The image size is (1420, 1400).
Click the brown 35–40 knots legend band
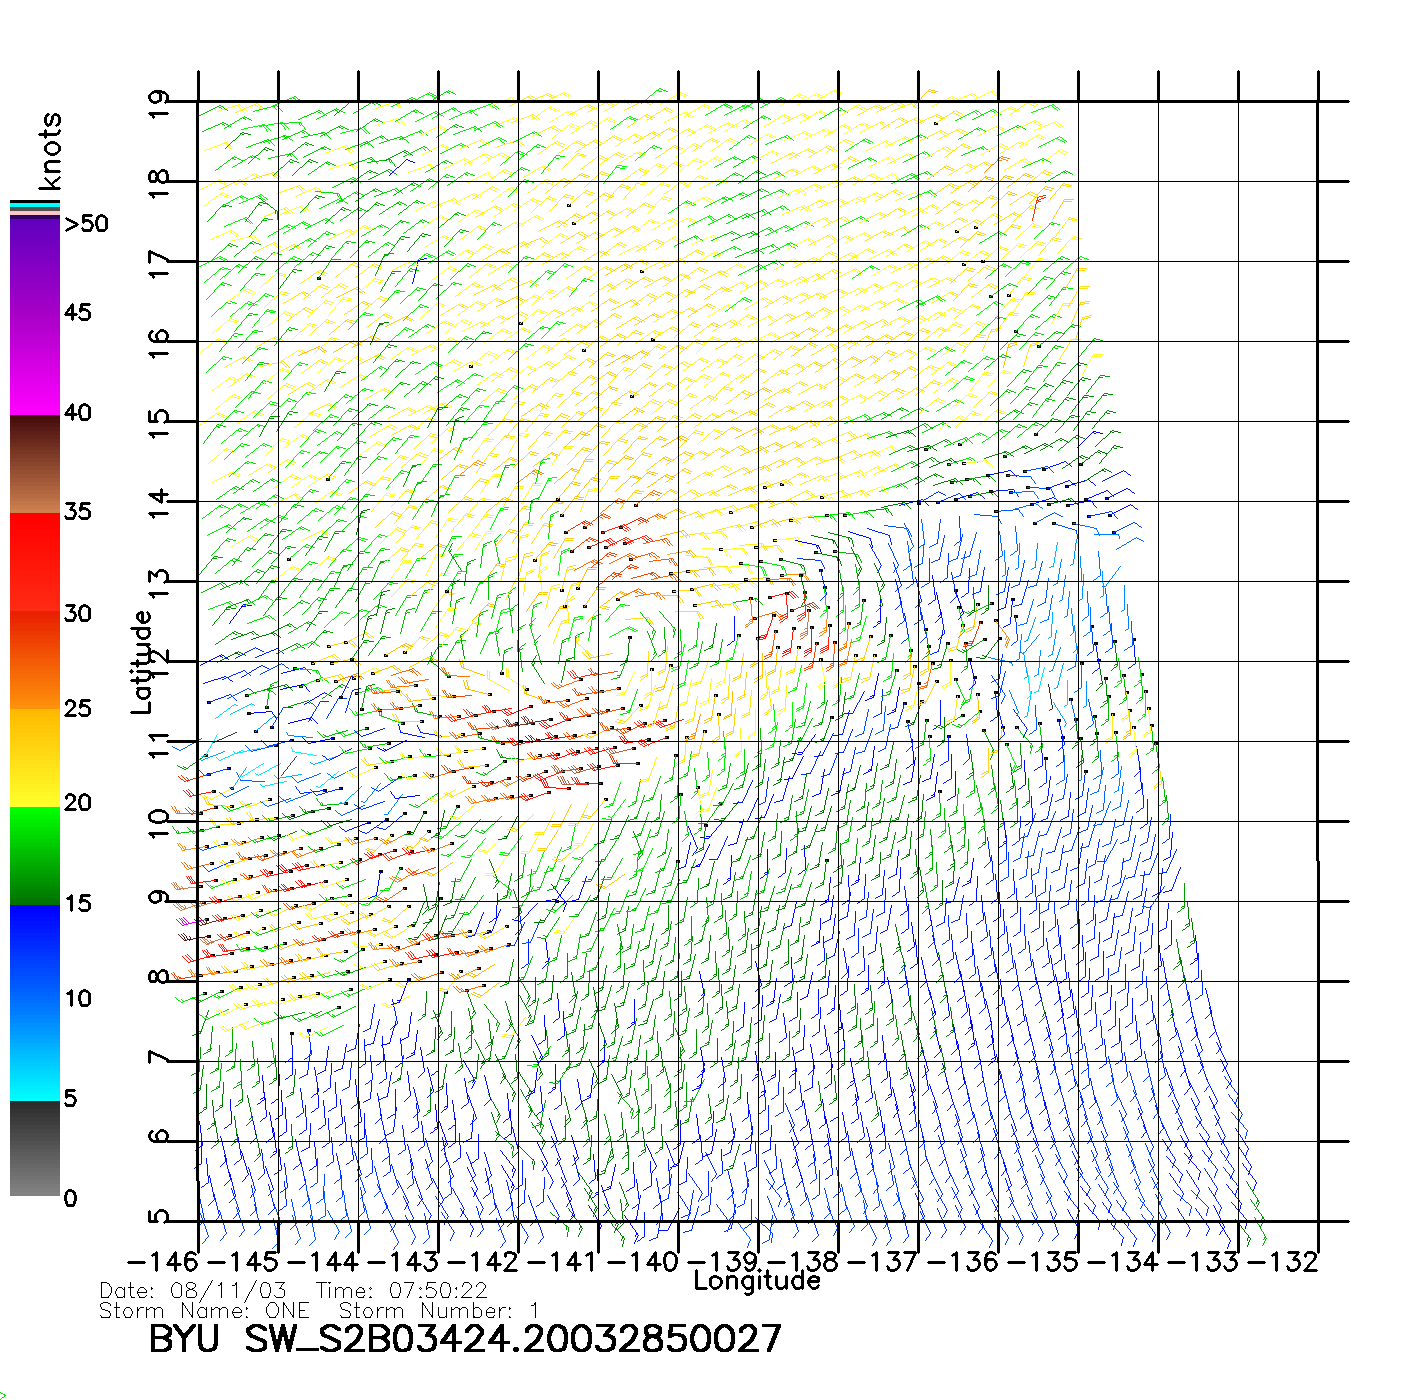pyautogui.click(x=35, y=464)
